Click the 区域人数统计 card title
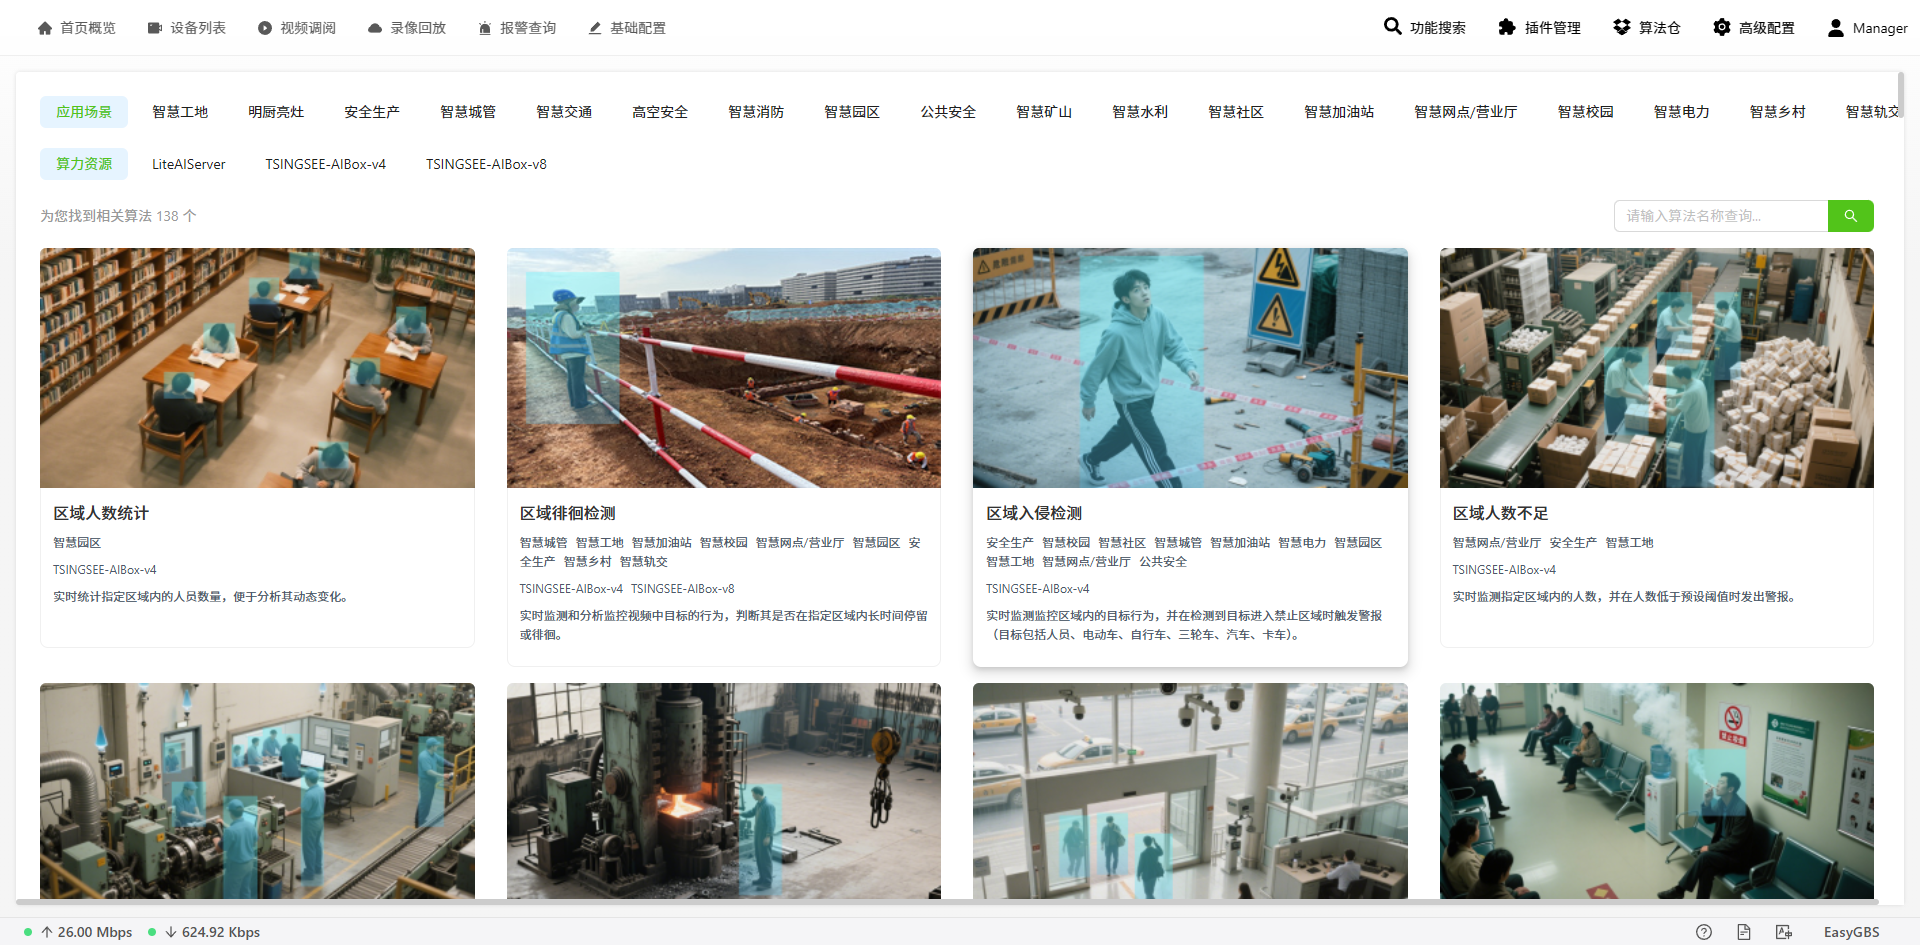Screen dimensions: 1920x945 coord(101,513)
